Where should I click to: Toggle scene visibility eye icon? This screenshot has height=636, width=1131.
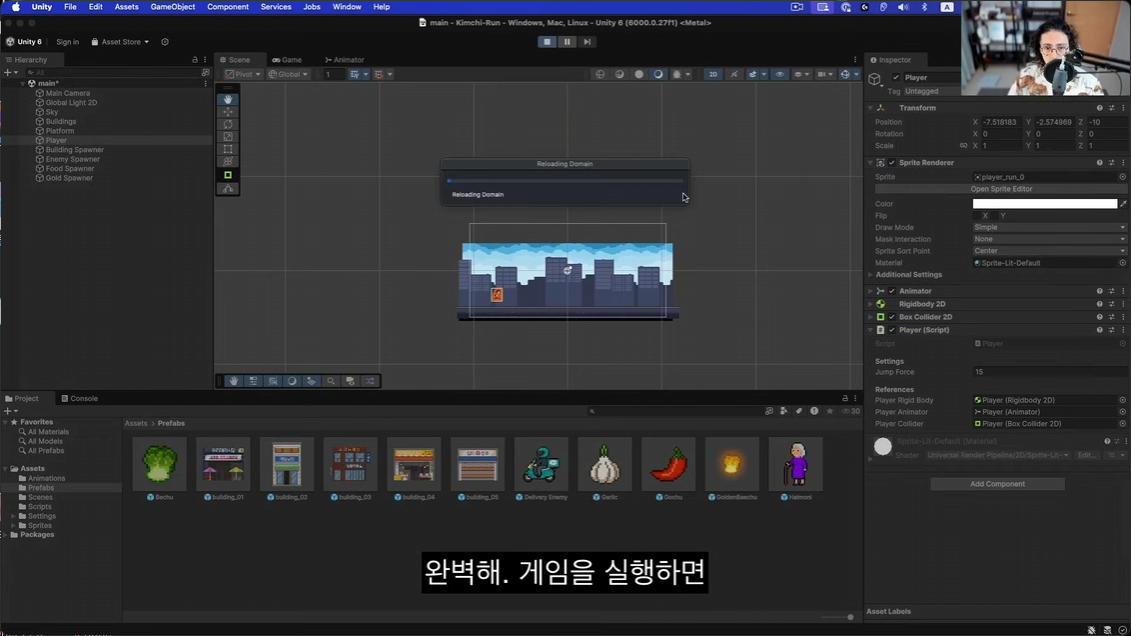[x=780, y=74]
